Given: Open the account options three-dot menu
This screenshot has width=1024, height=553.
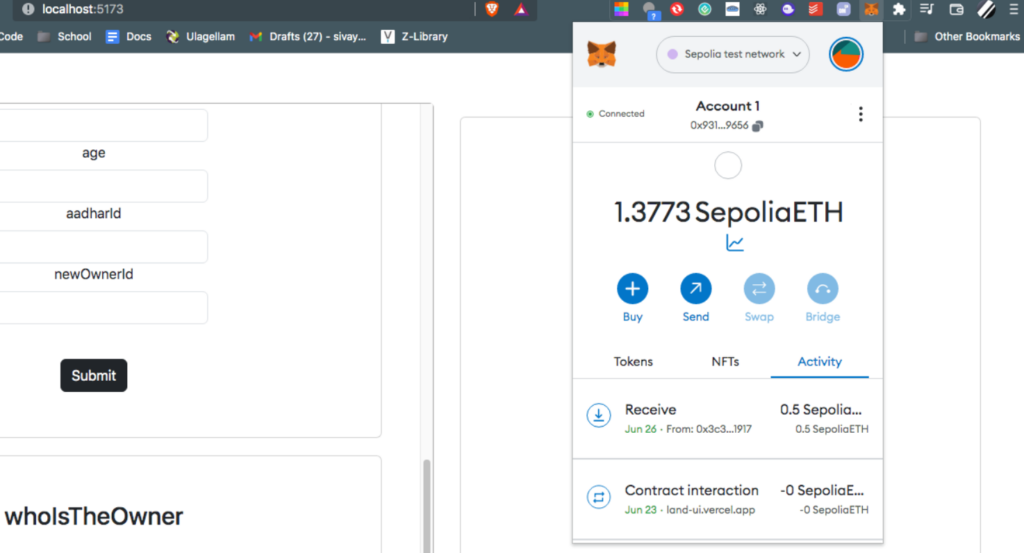Looking at the screenshot, I should pyautogui.click(x=860, y=114).
